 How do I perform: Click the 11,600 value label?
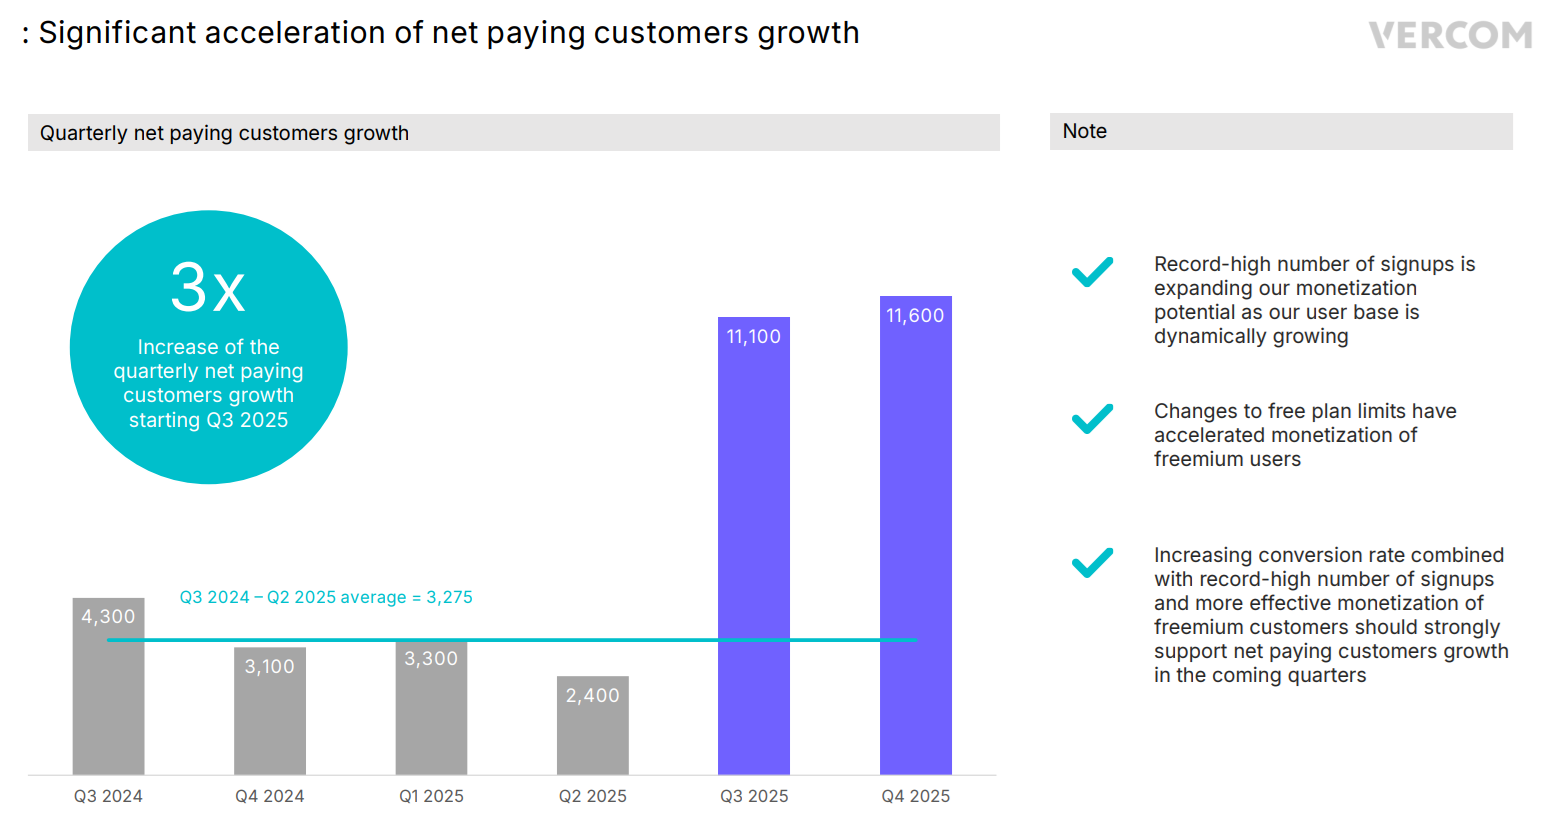pyautogui.click(x=915, y=316)
